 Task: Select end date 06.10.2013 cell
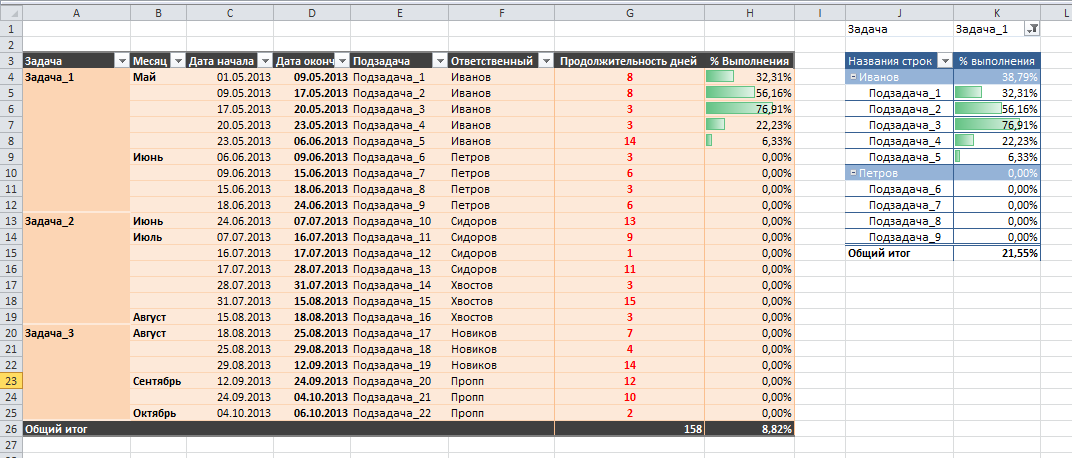(311, 413)
